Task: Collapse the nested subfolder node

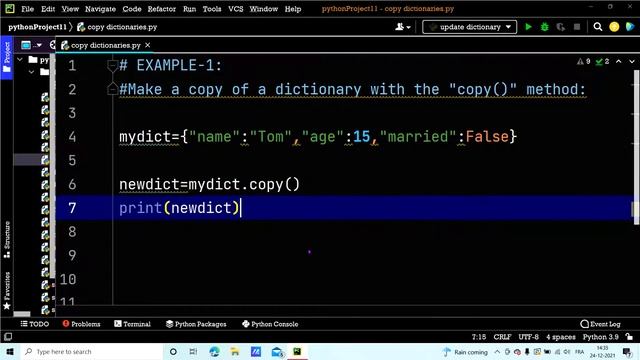Action: 31,72
